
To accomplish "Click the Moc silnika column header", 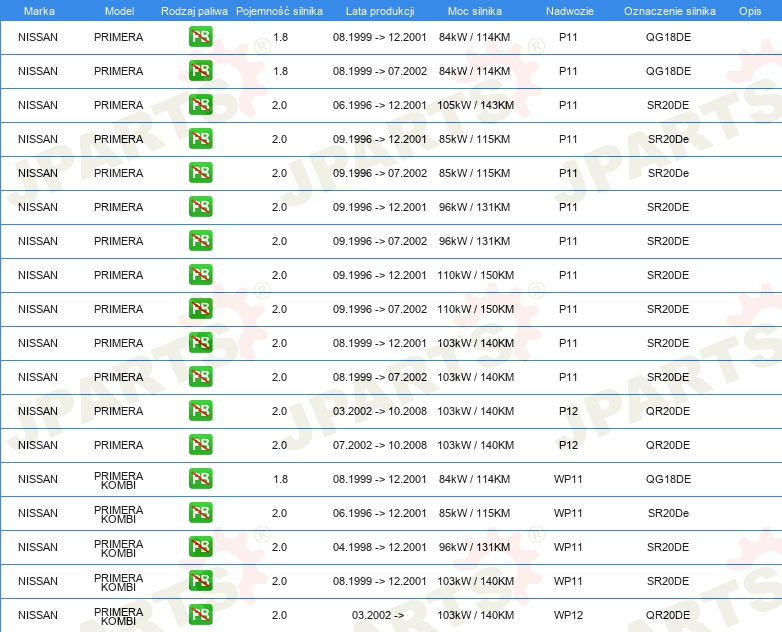I will (475, 11).
